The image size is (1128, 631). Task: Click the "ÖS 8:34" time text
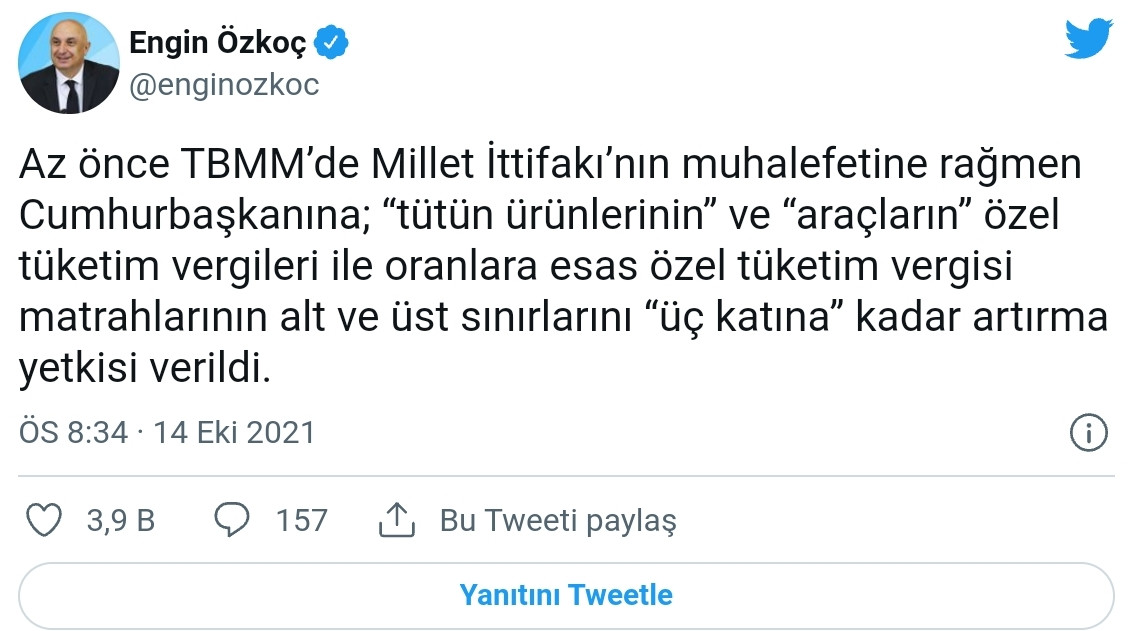71,433
